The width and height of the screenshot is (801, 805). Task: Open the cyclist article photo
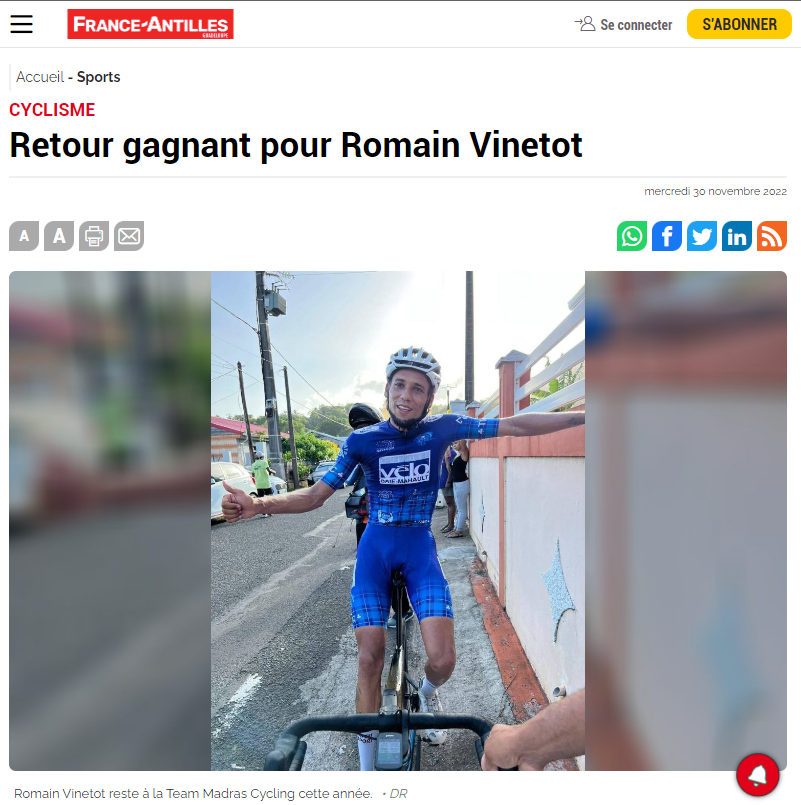(x=398, y=521)
